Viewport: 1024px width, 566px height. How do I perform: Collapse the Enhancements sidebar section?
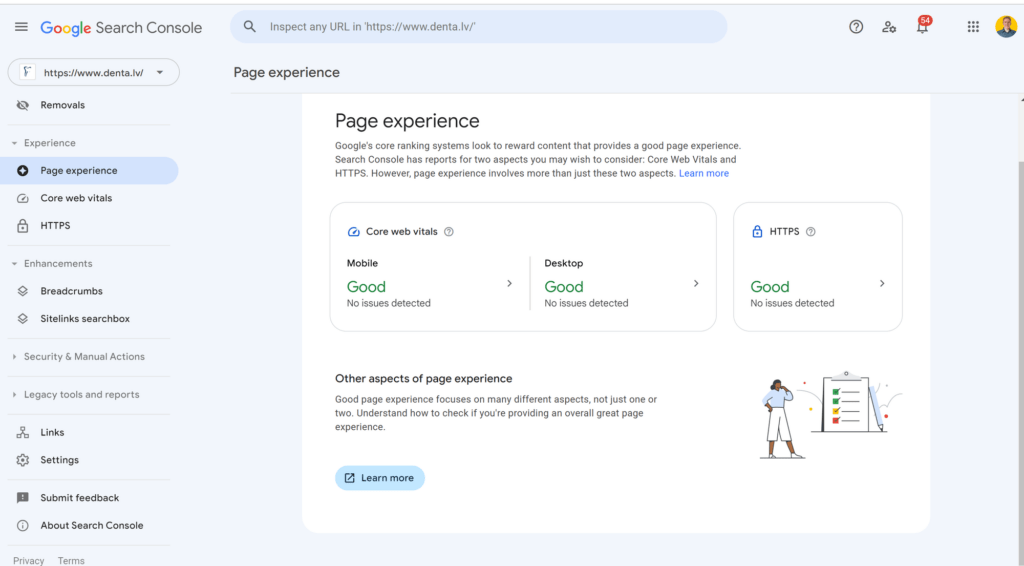coord(52,264)
